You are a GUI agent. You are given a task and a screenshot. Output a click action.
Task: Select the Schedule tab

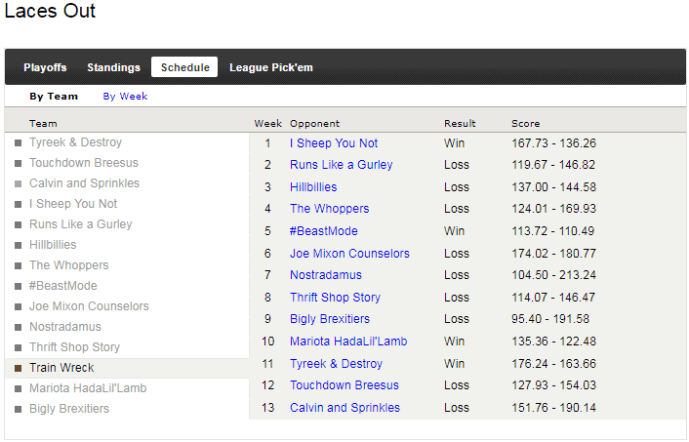tap(185, 67)
